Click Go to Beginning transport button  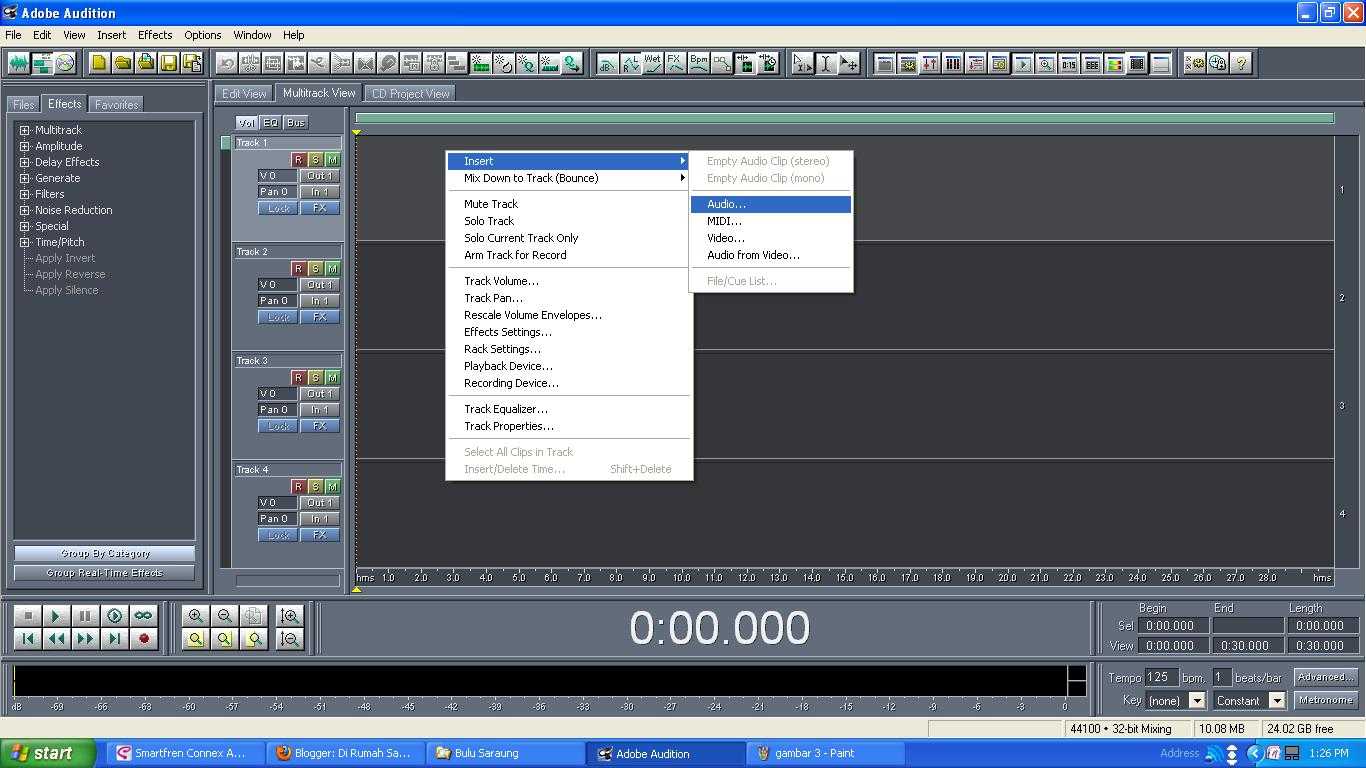[x=28, y=638]
